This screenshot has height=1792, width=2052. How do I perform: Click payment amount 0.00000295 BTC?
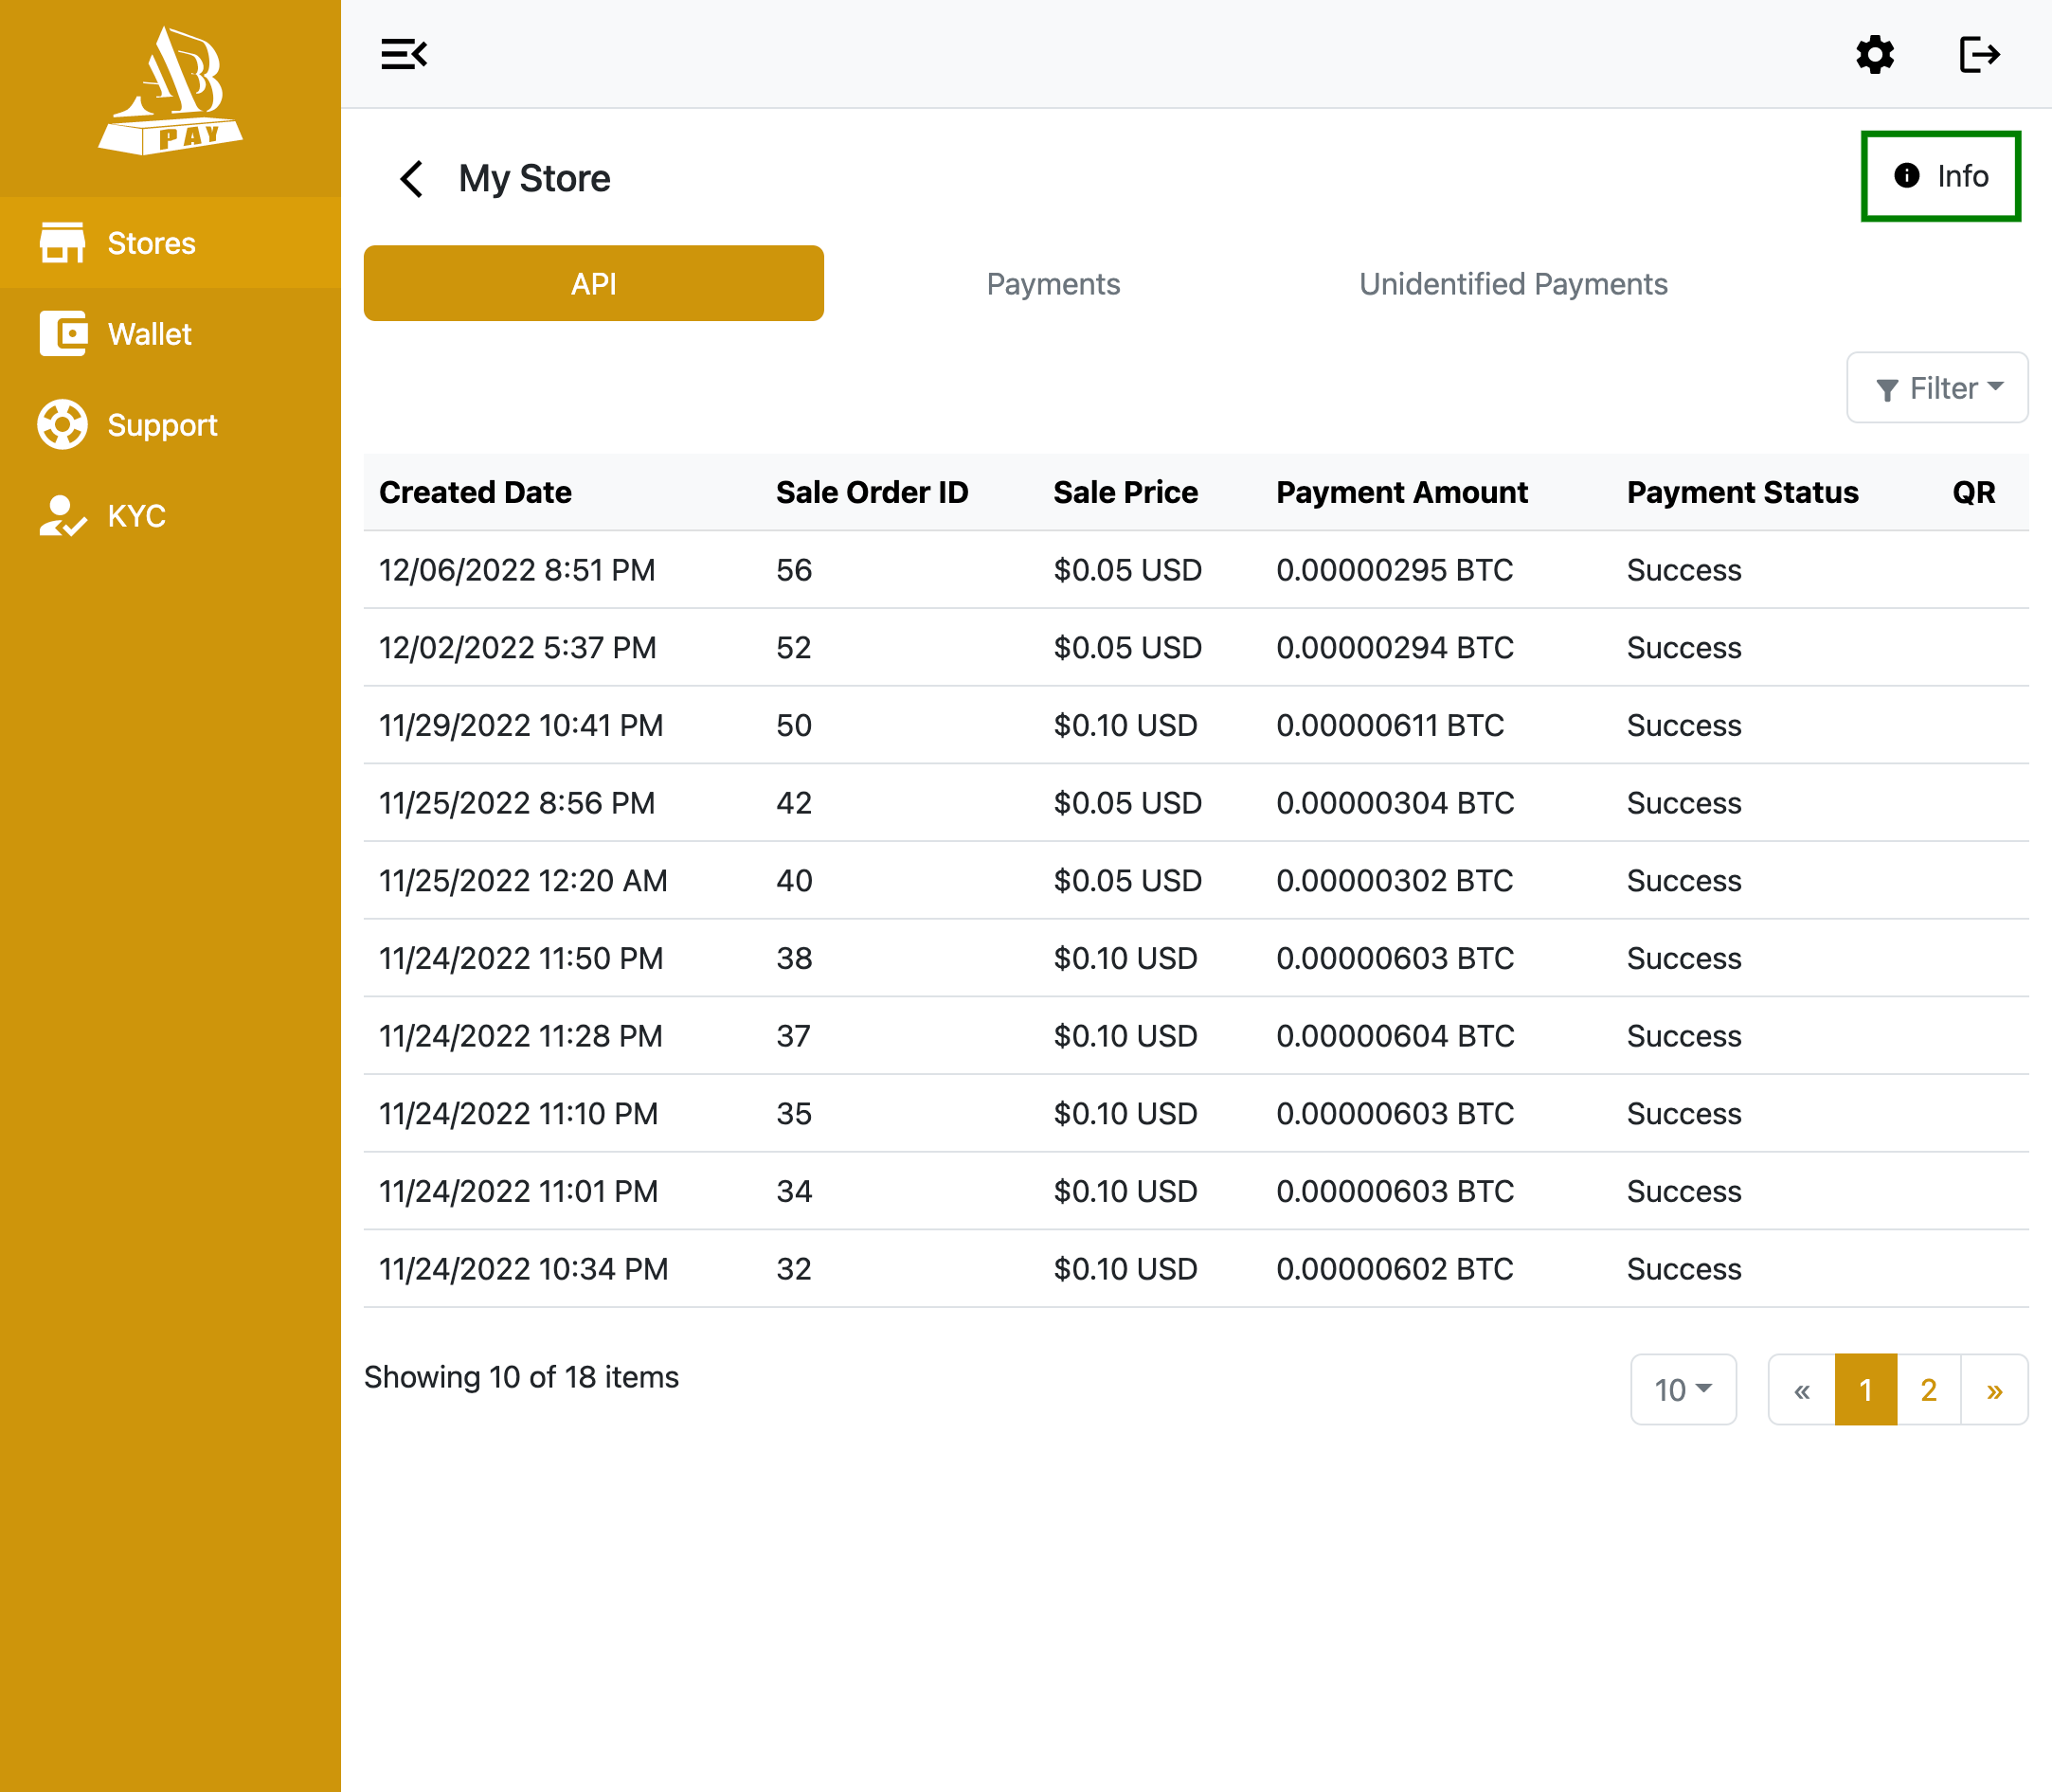[x=1394, y=570]
